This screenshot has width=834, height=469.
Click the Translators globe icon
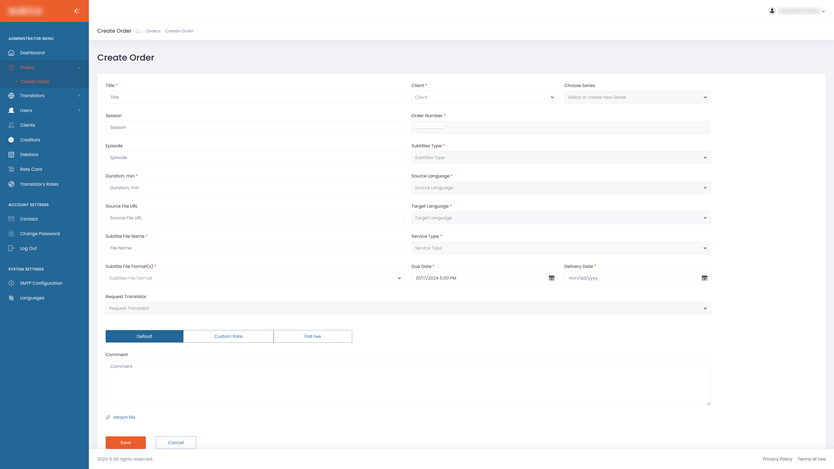pos(12,96)
